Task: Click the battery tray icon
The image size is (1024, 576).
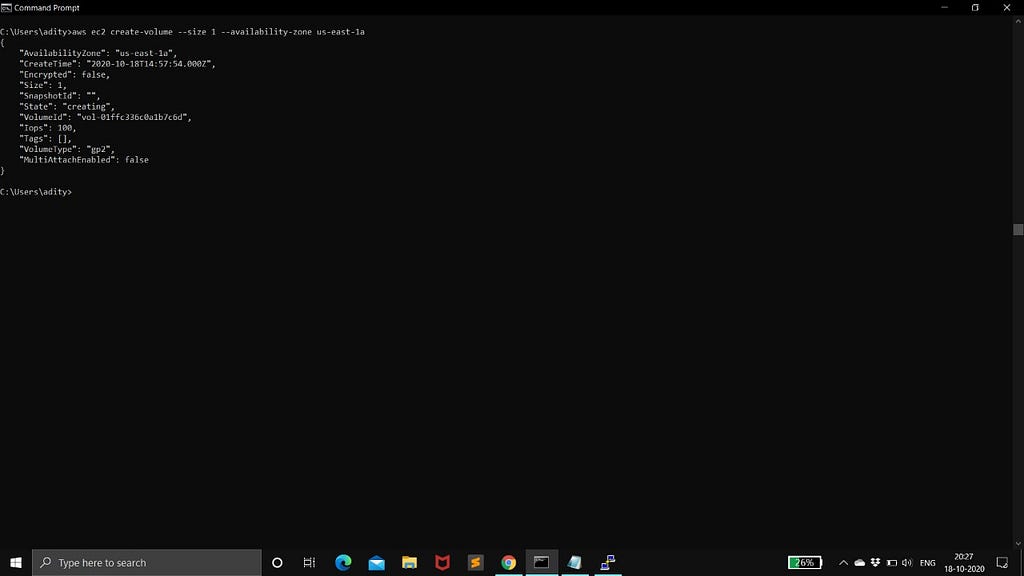Action: pyautogui.click(x=891, y=562)
